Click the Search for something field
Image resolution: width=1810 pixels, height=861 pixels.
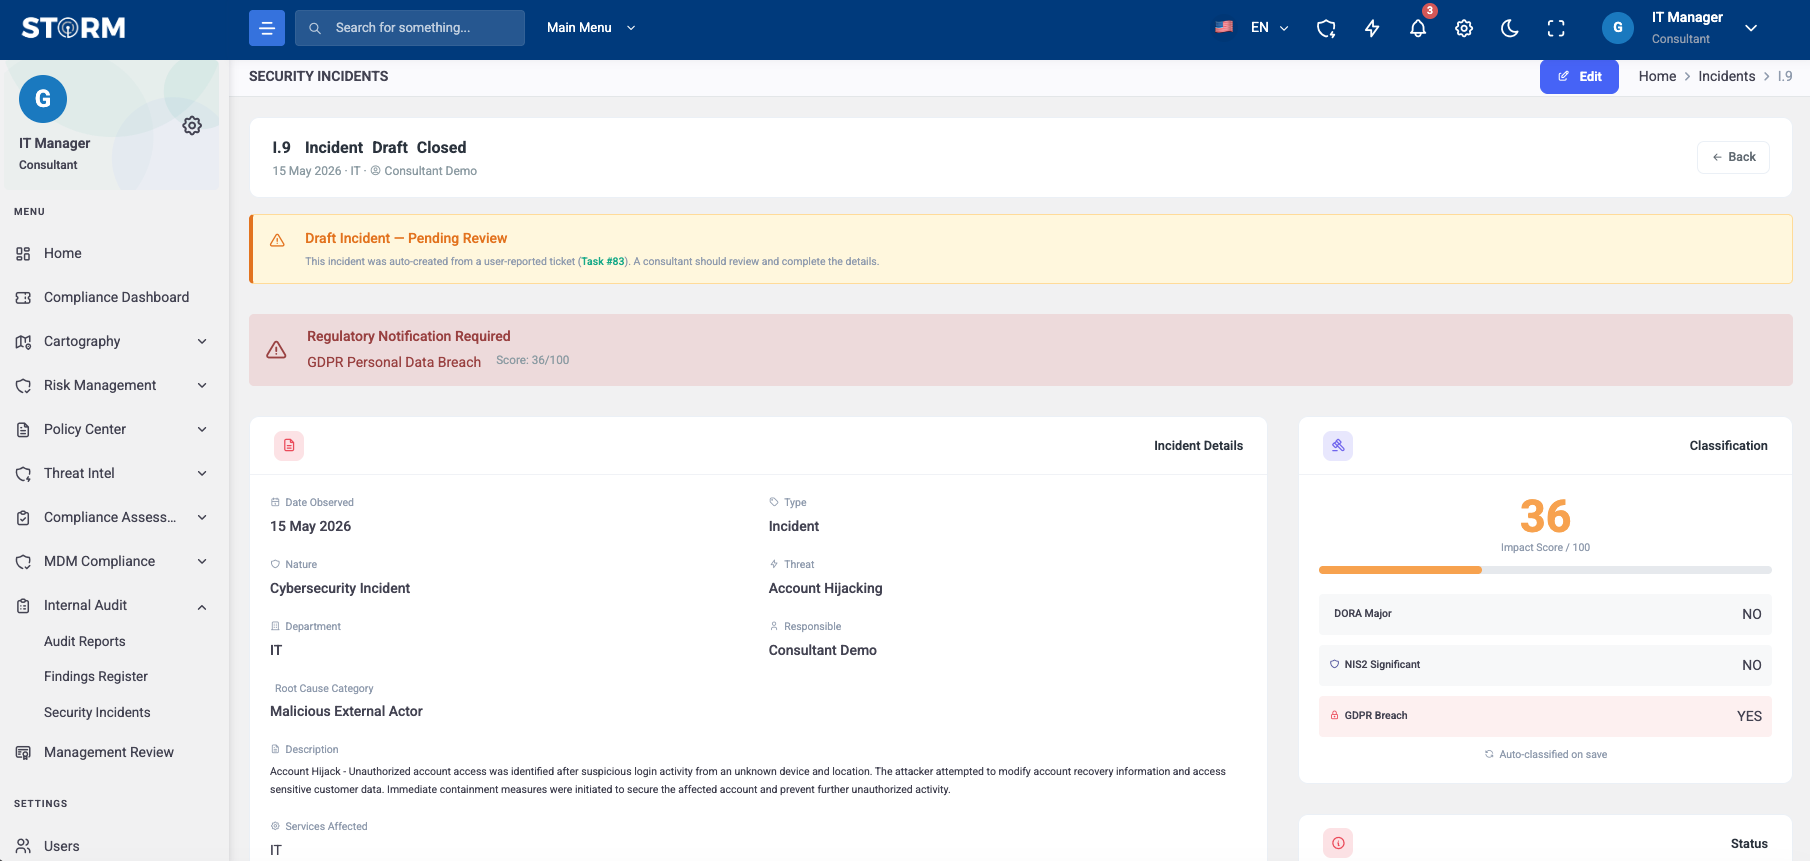pyautogui.click(x=410, y=28)
